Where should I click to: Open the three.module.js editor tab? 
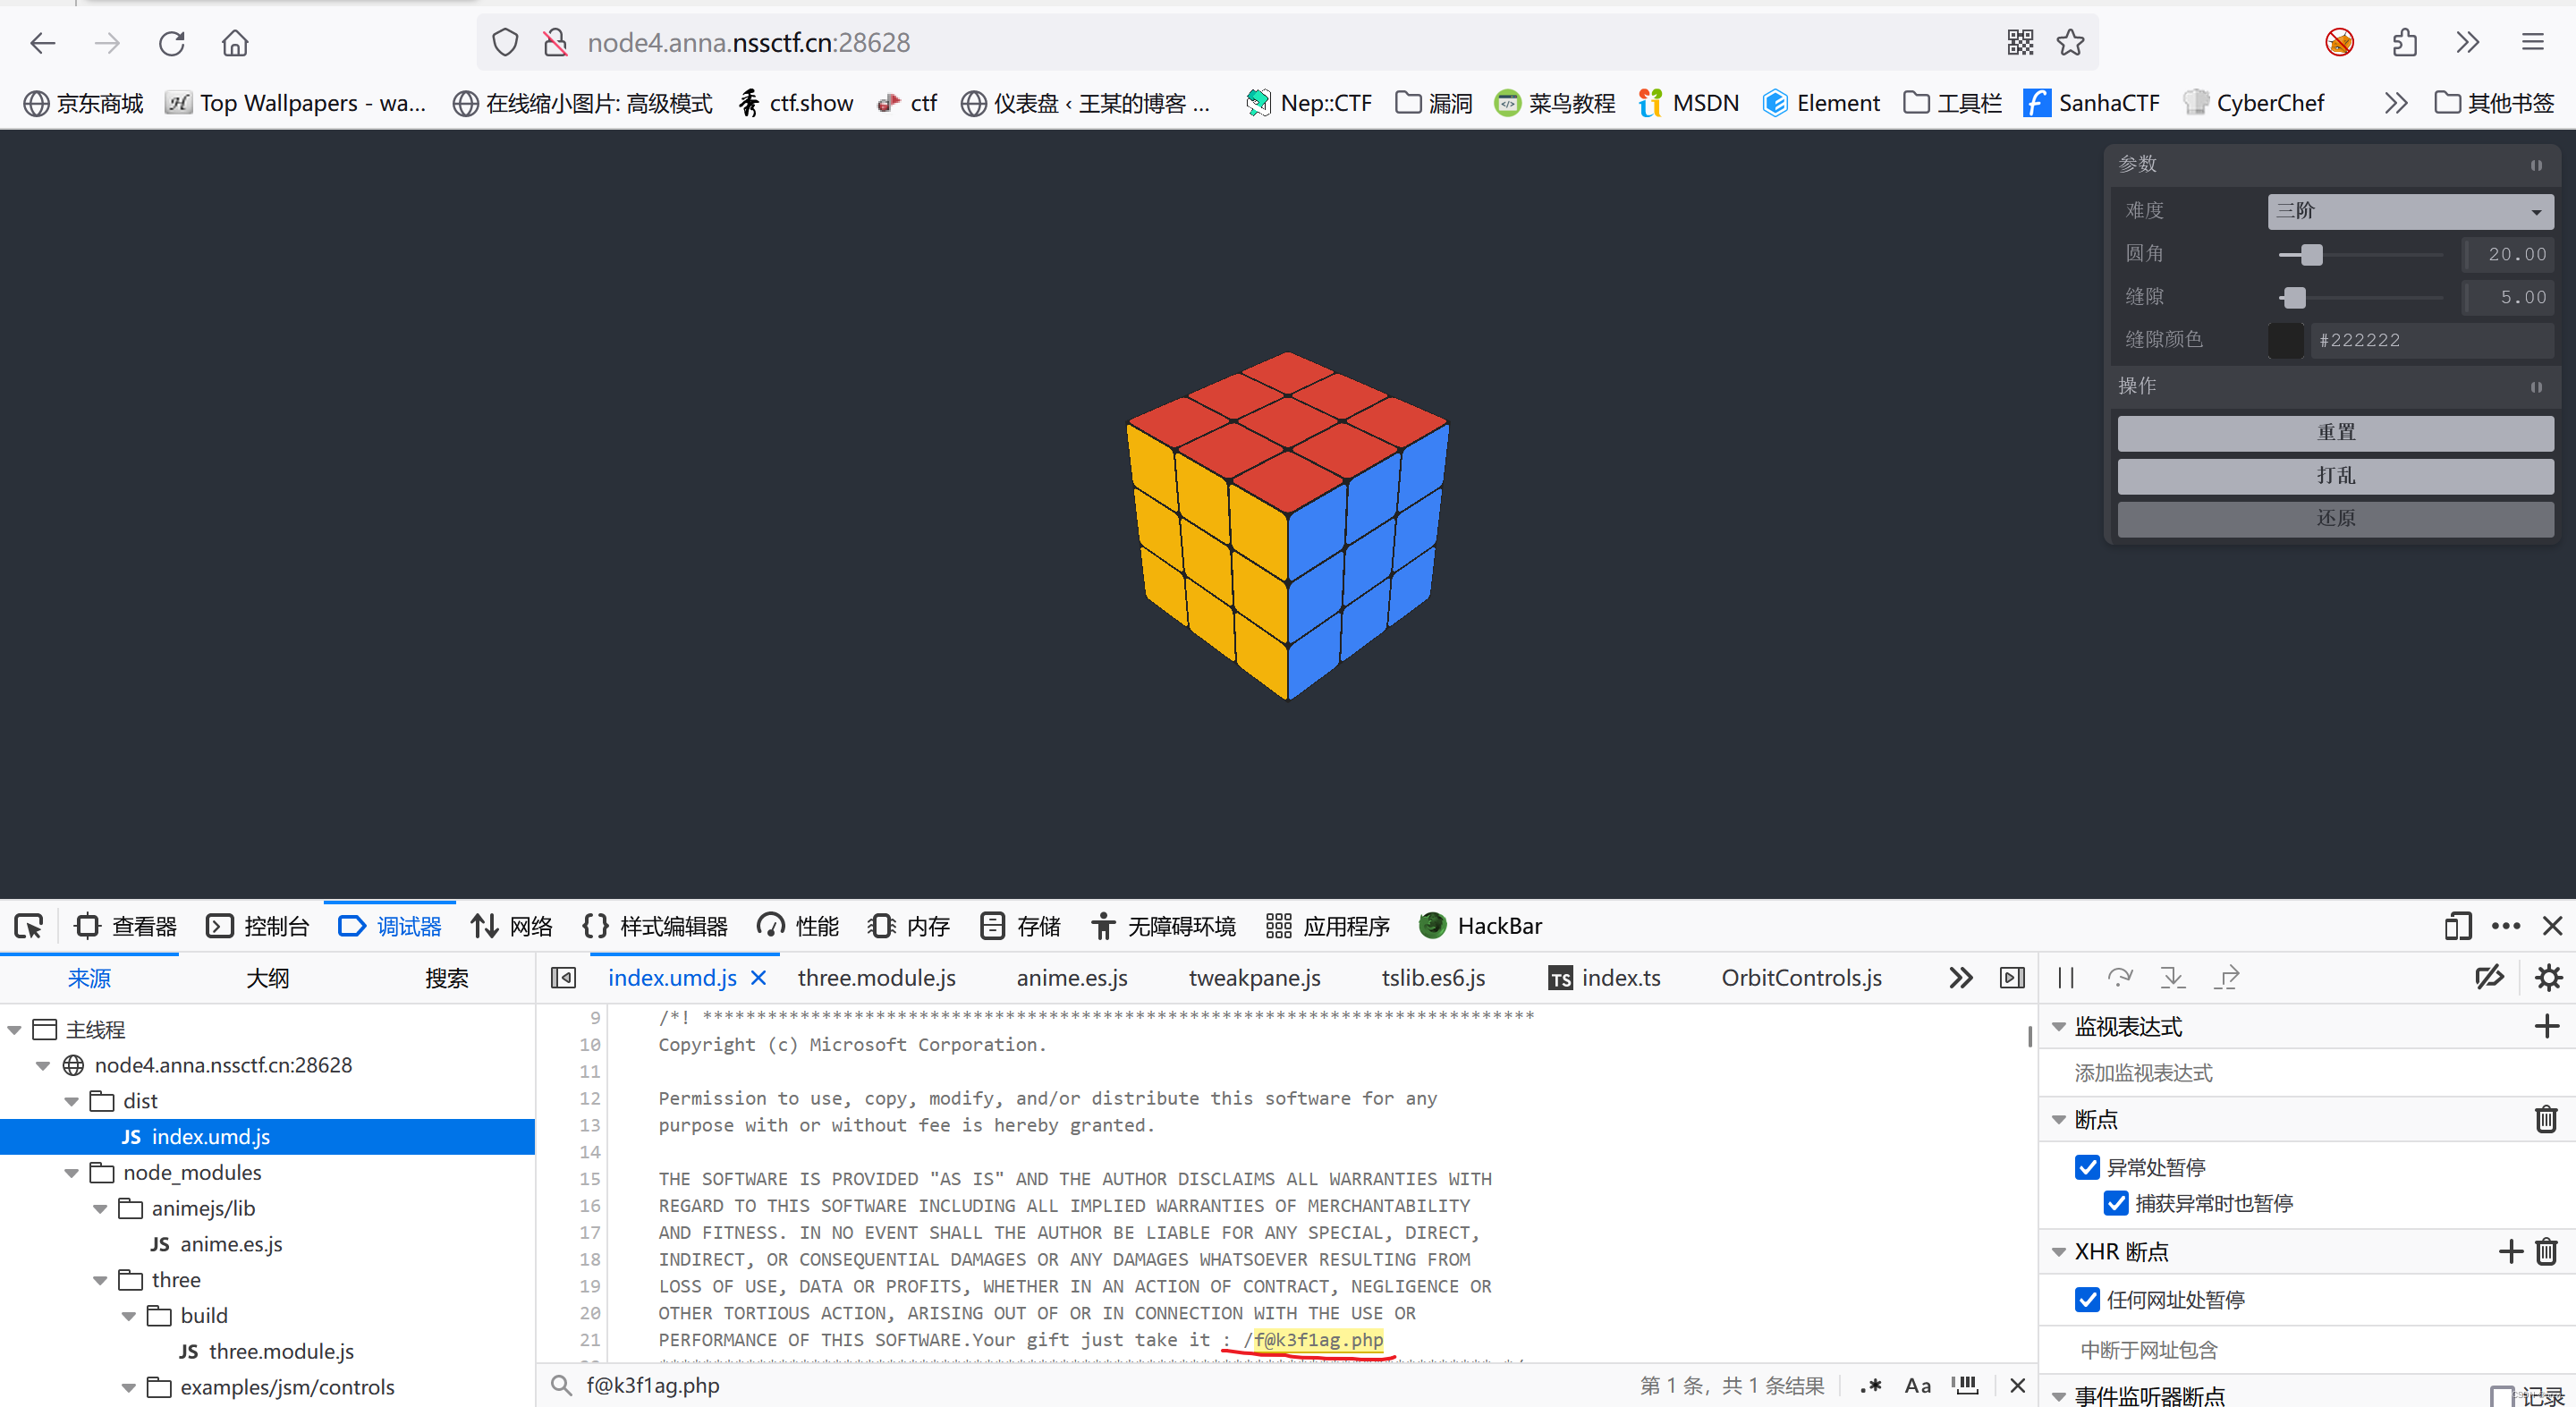pyautogui.click(x=876, y=977)
